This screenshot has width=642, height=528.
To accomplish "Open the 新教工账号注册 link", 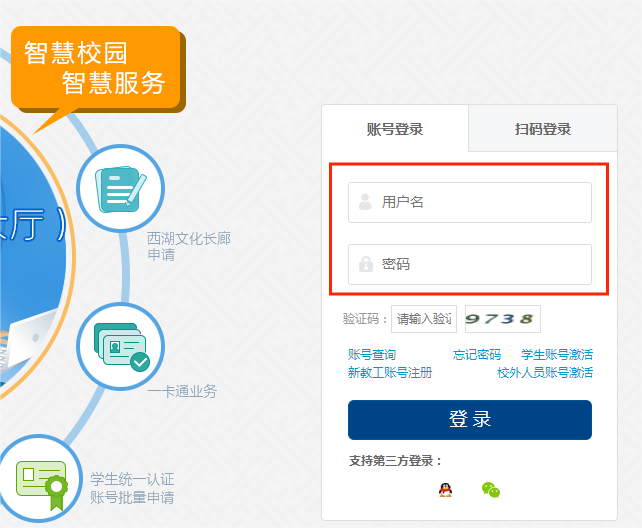I will (x=390, y=372).
